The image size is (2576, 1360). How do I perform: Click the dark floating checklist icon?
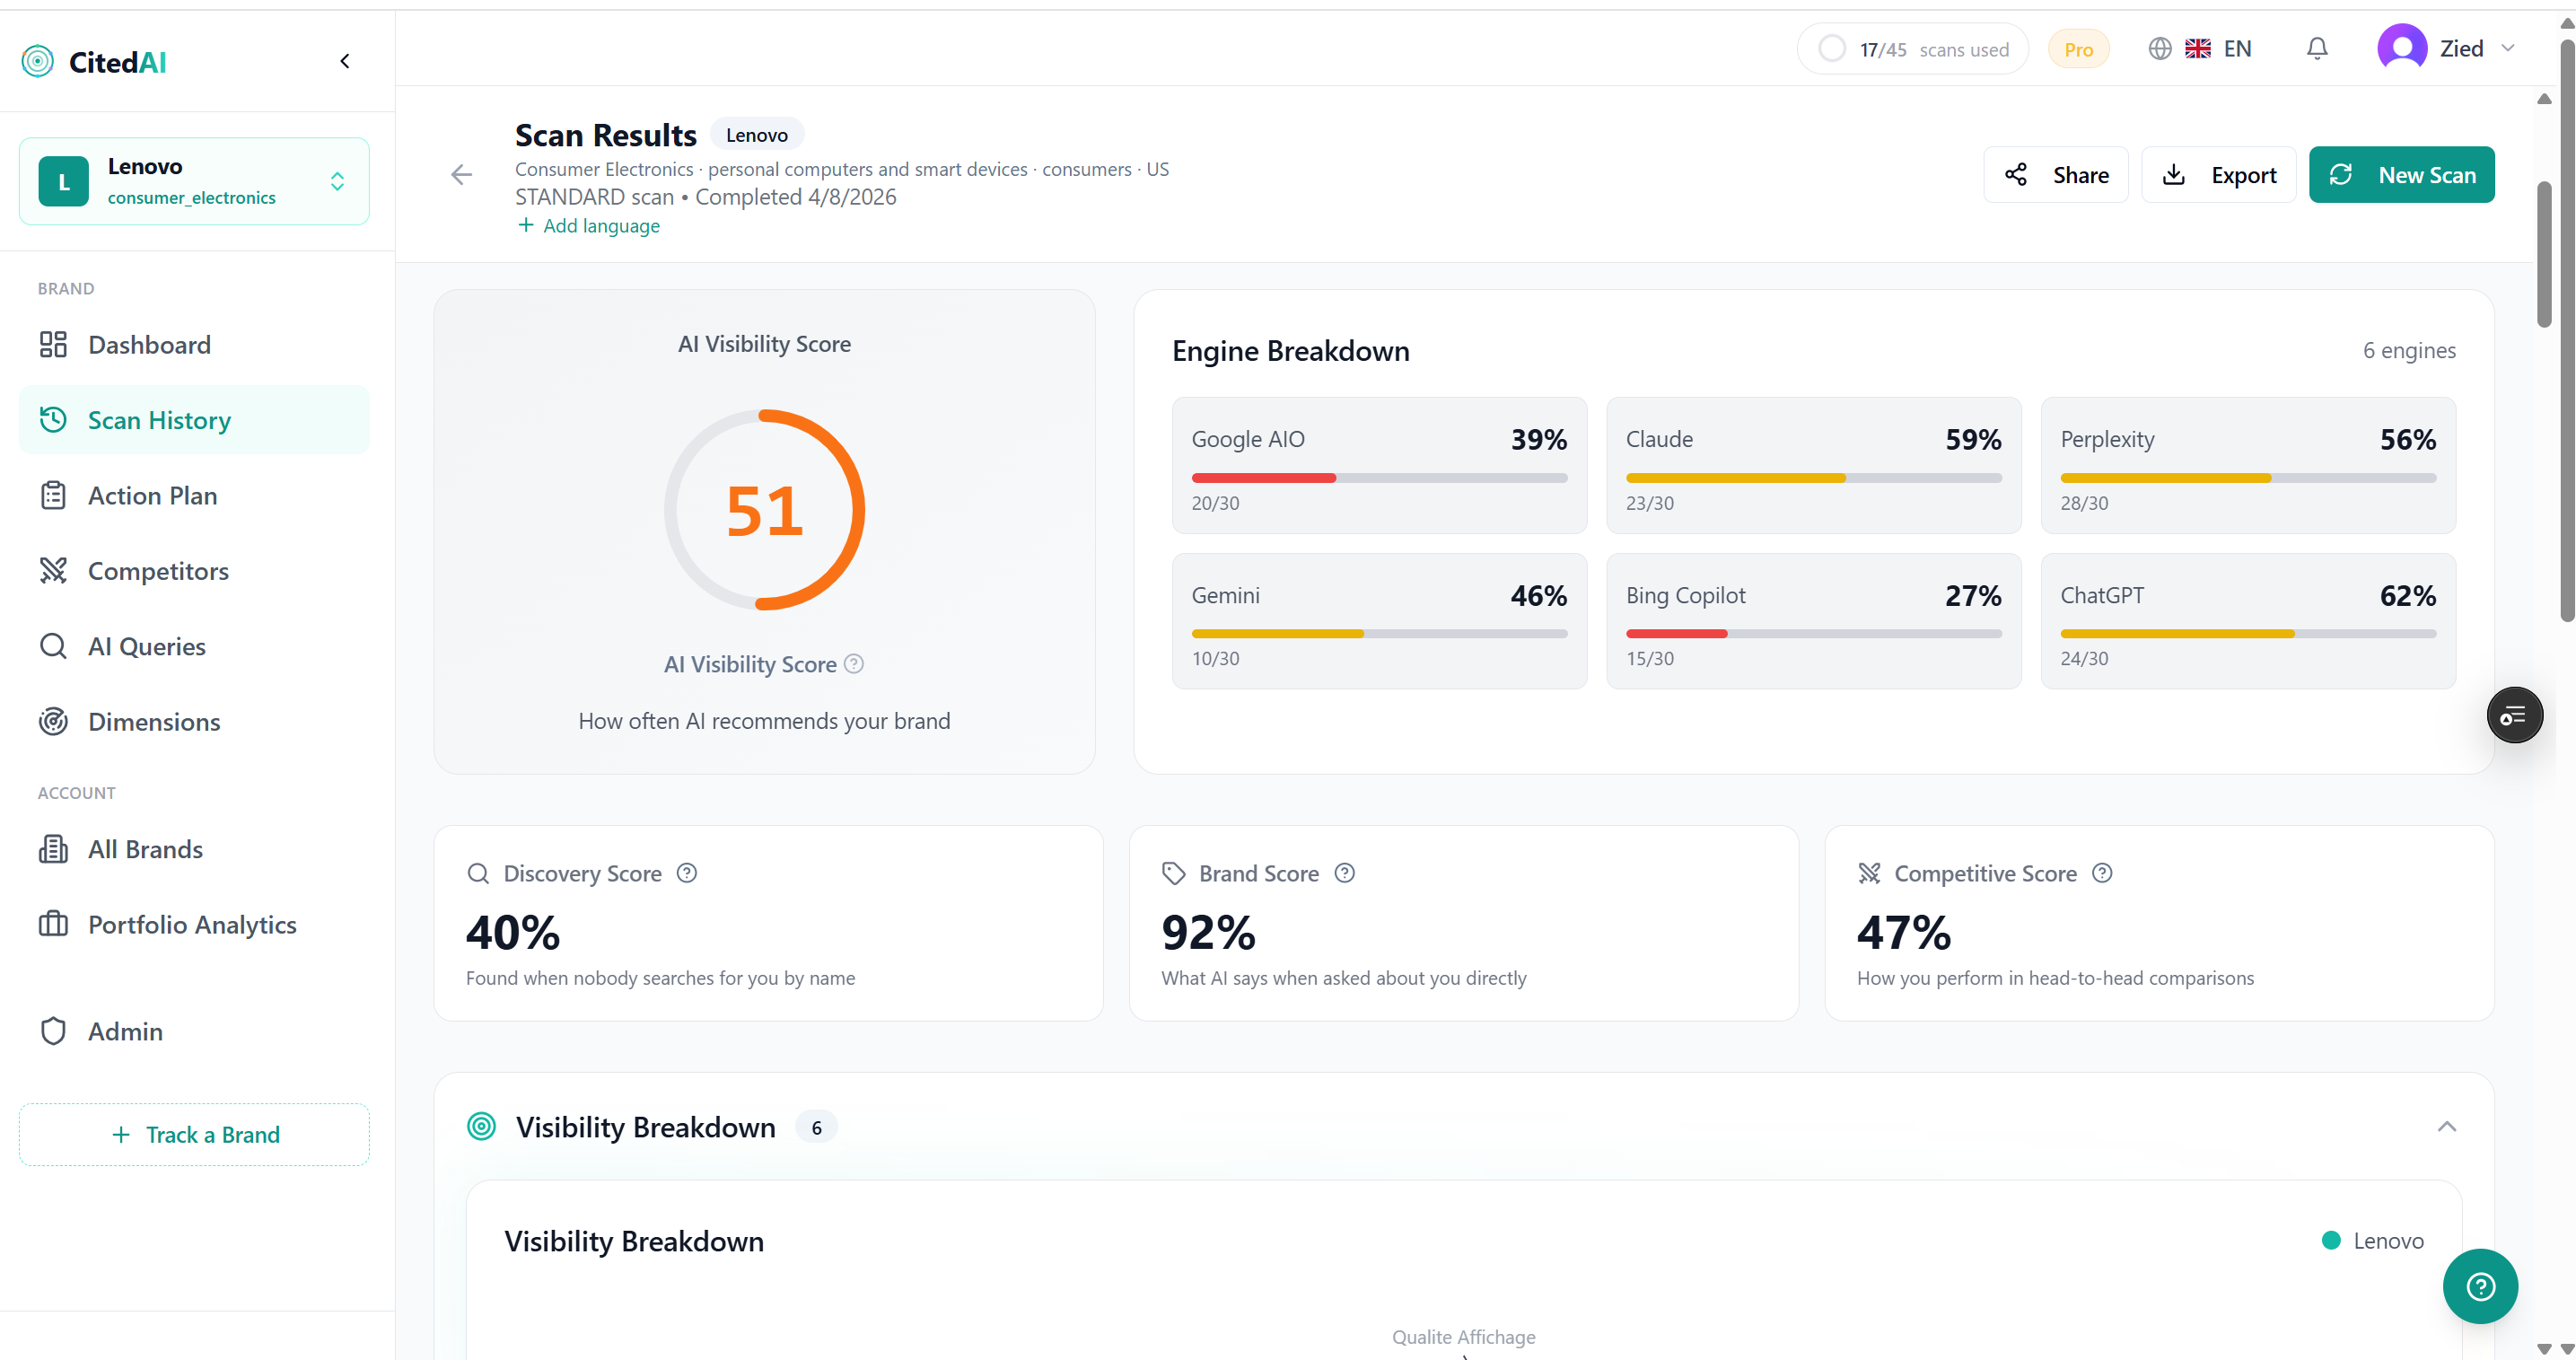(x=2514, y=715)
